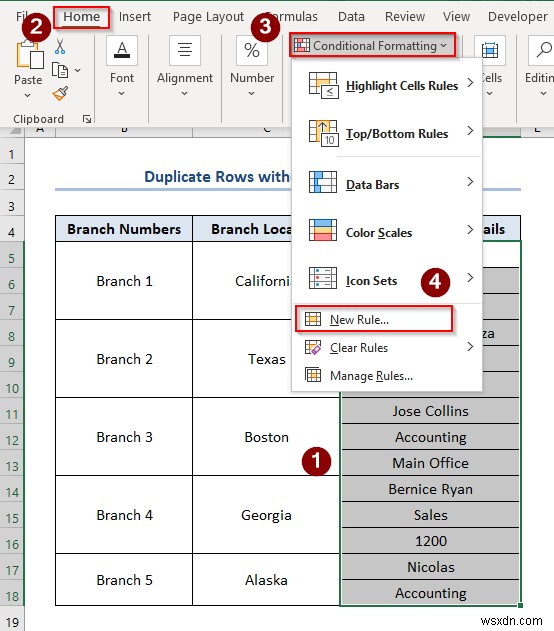The image size is (554, 631).
Task: Switch to the Home tab
Action: [x=82, y=17]
